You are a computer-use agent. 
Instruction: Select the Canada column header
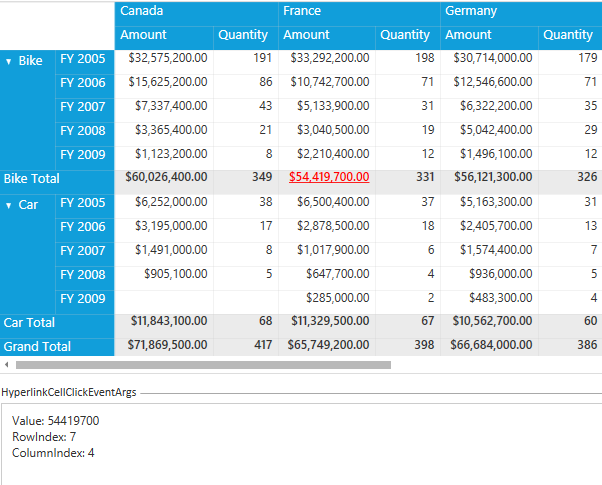point(142,11)
